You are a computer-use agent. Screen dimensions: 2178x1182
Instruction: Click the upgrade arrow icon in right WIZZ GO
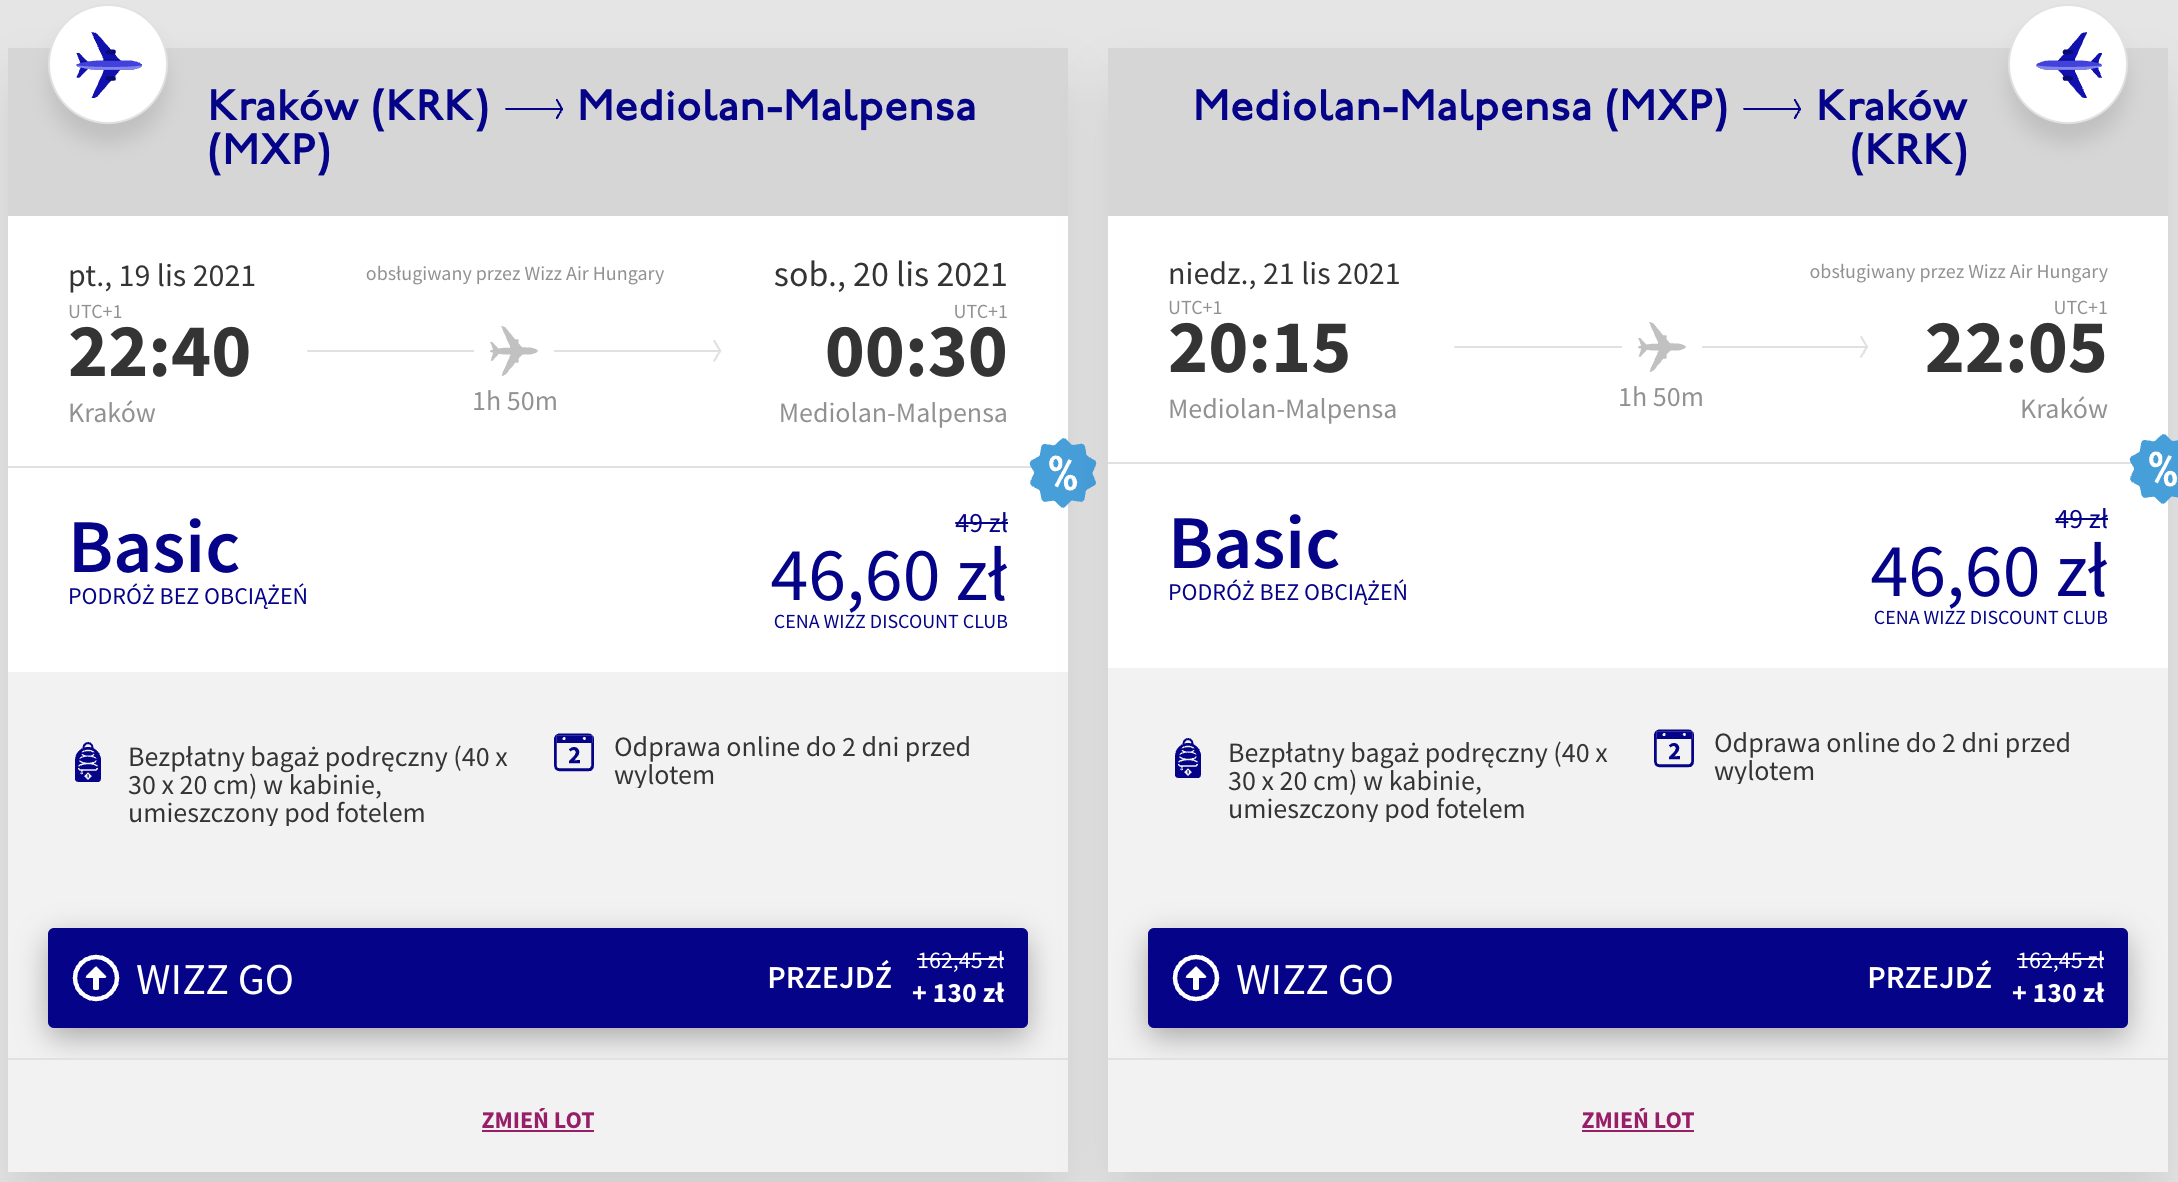pos(1196,978)
